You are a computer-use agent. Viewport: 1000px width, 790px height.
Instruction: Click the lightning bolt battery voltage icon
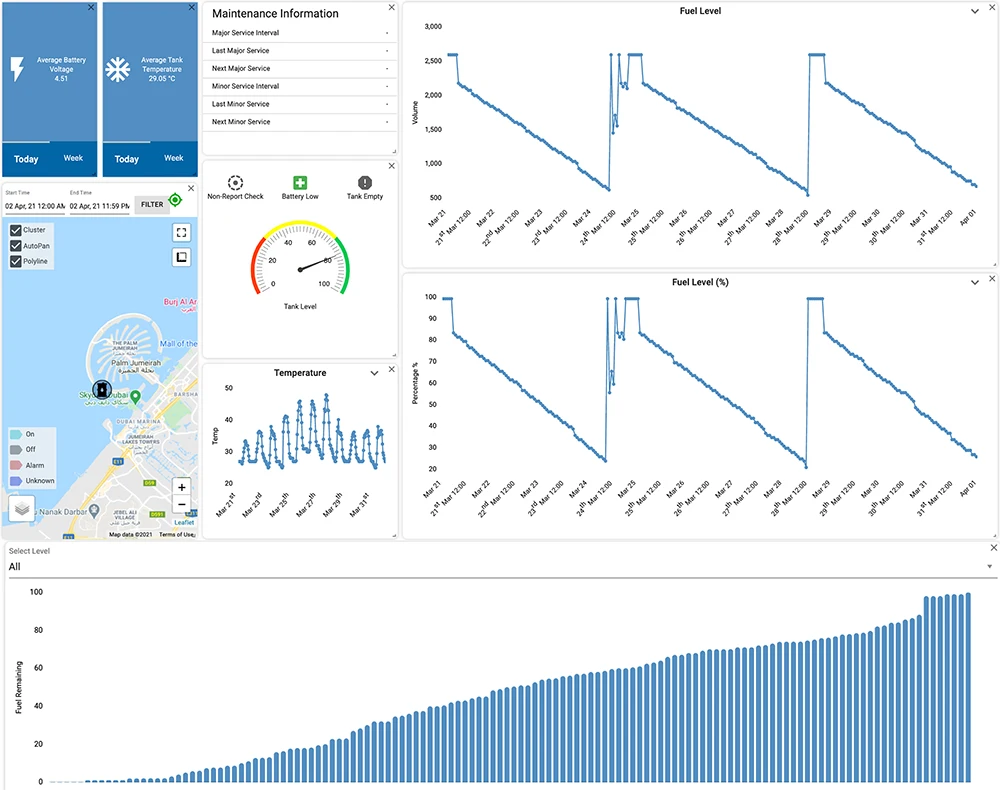click(x=17, y=69)
